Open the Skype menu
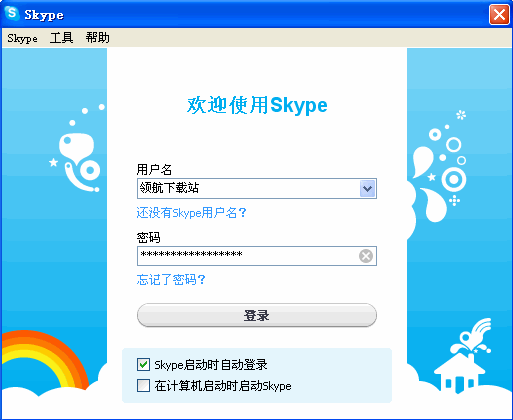 (x=22, y=38)
